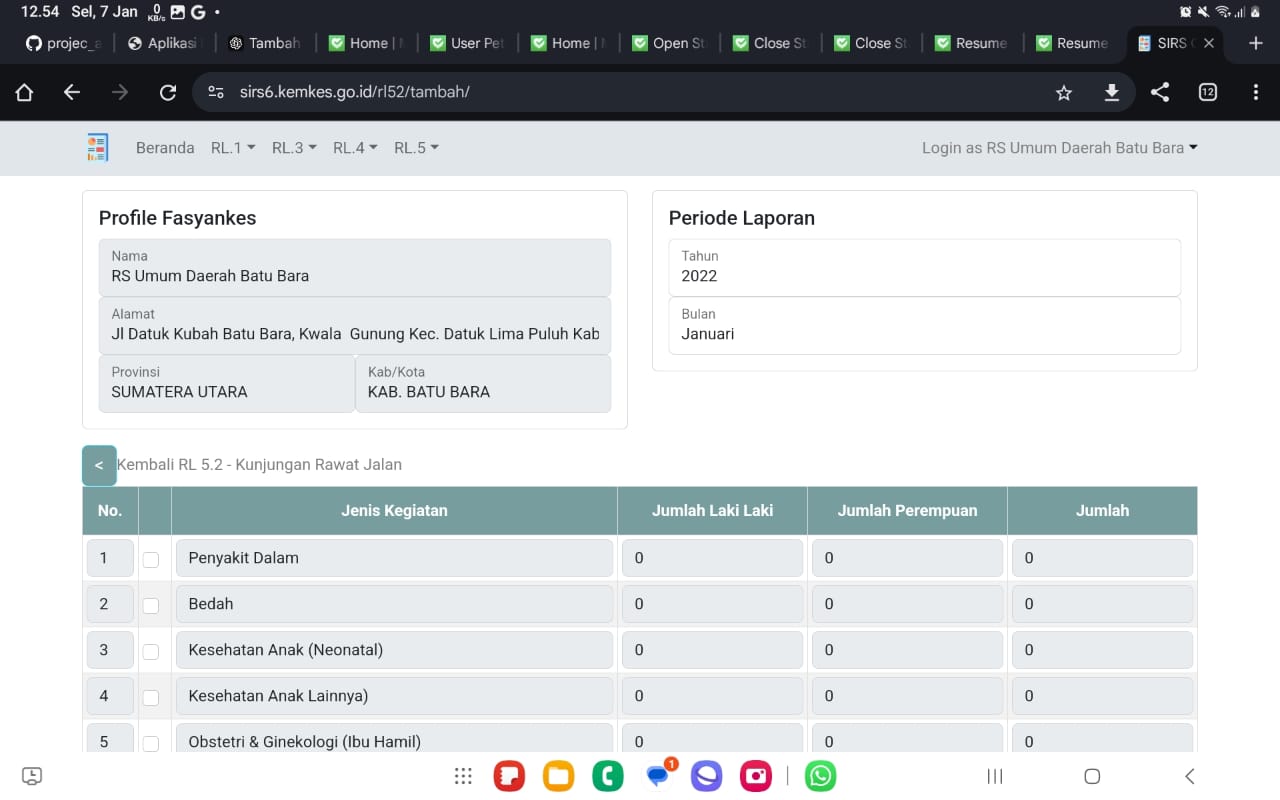Open purple browser app in dock
Image resolution: width=1280 pixels, height=800 pixels.
pyautogui.click(x=706, y=776)
